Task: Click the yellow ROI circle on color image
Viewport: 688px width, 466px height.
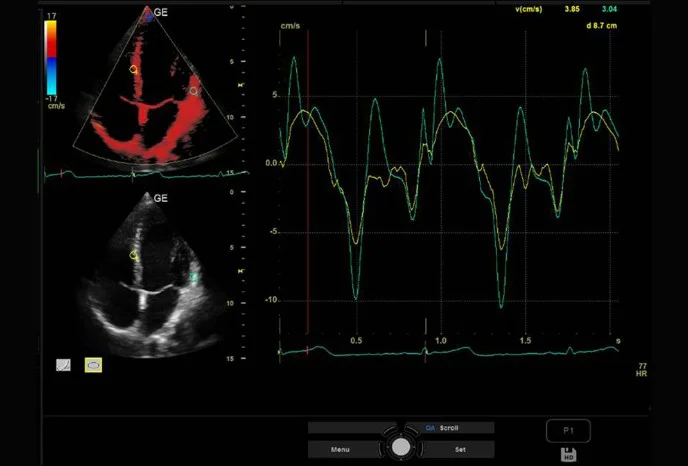Action: coord(134,70)
